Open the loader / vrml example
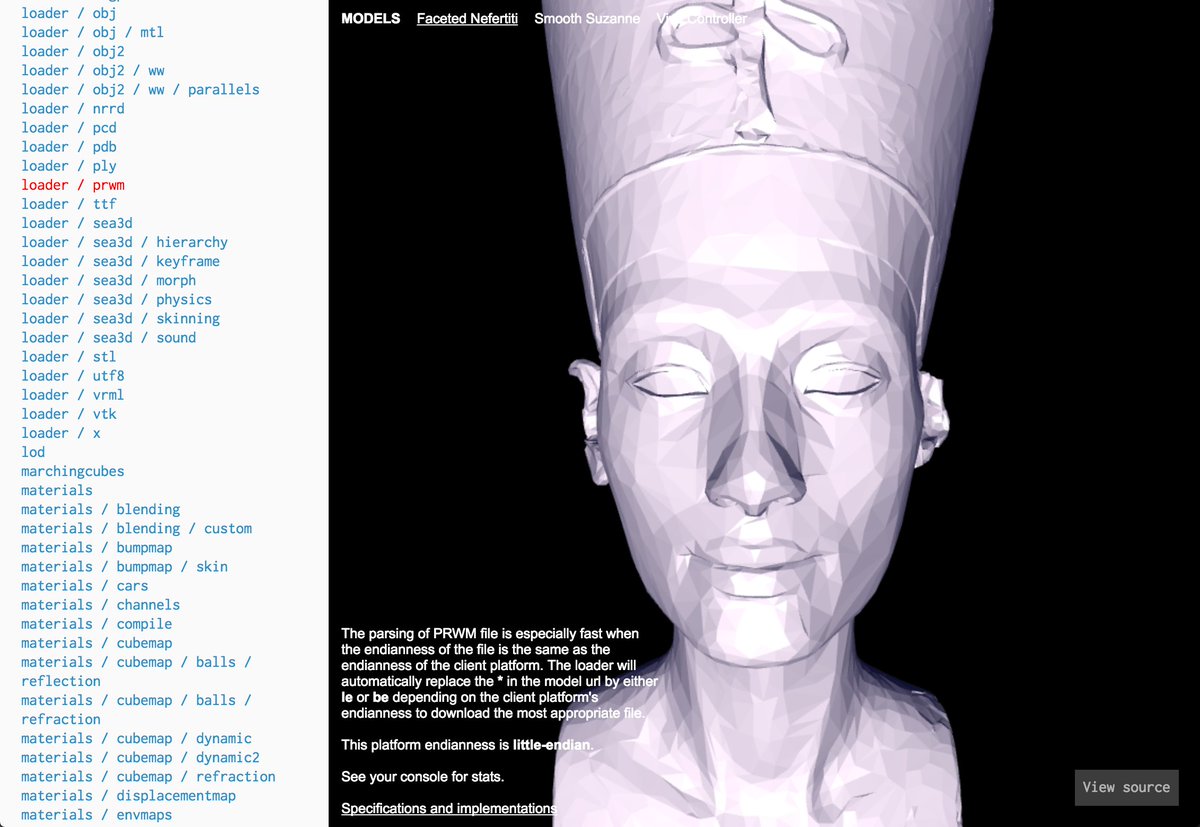1200x827 pixels. pyautogui.click(x=73, y=394)
